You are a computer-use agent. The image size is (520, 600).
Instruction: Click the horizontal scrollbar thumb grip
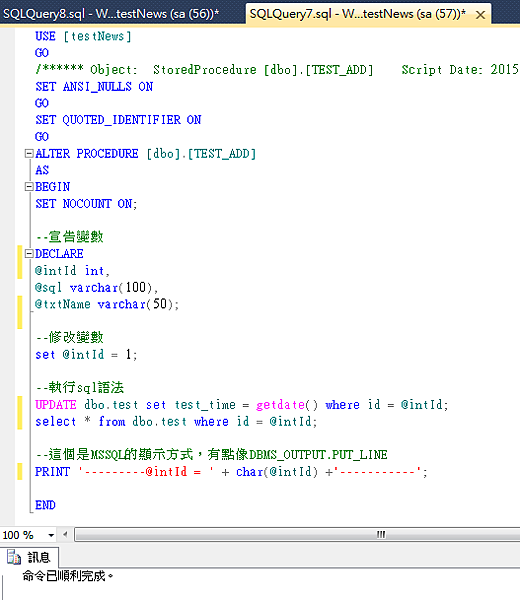pyautogui.click(x=381, y=535)
